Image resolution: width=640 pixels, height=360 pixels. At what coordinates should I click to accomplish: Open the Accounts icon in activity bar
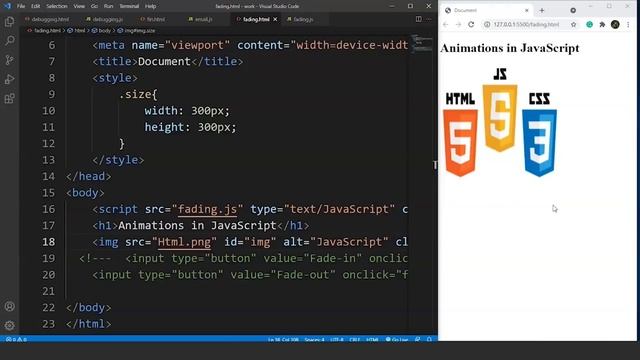coord(9,306)
